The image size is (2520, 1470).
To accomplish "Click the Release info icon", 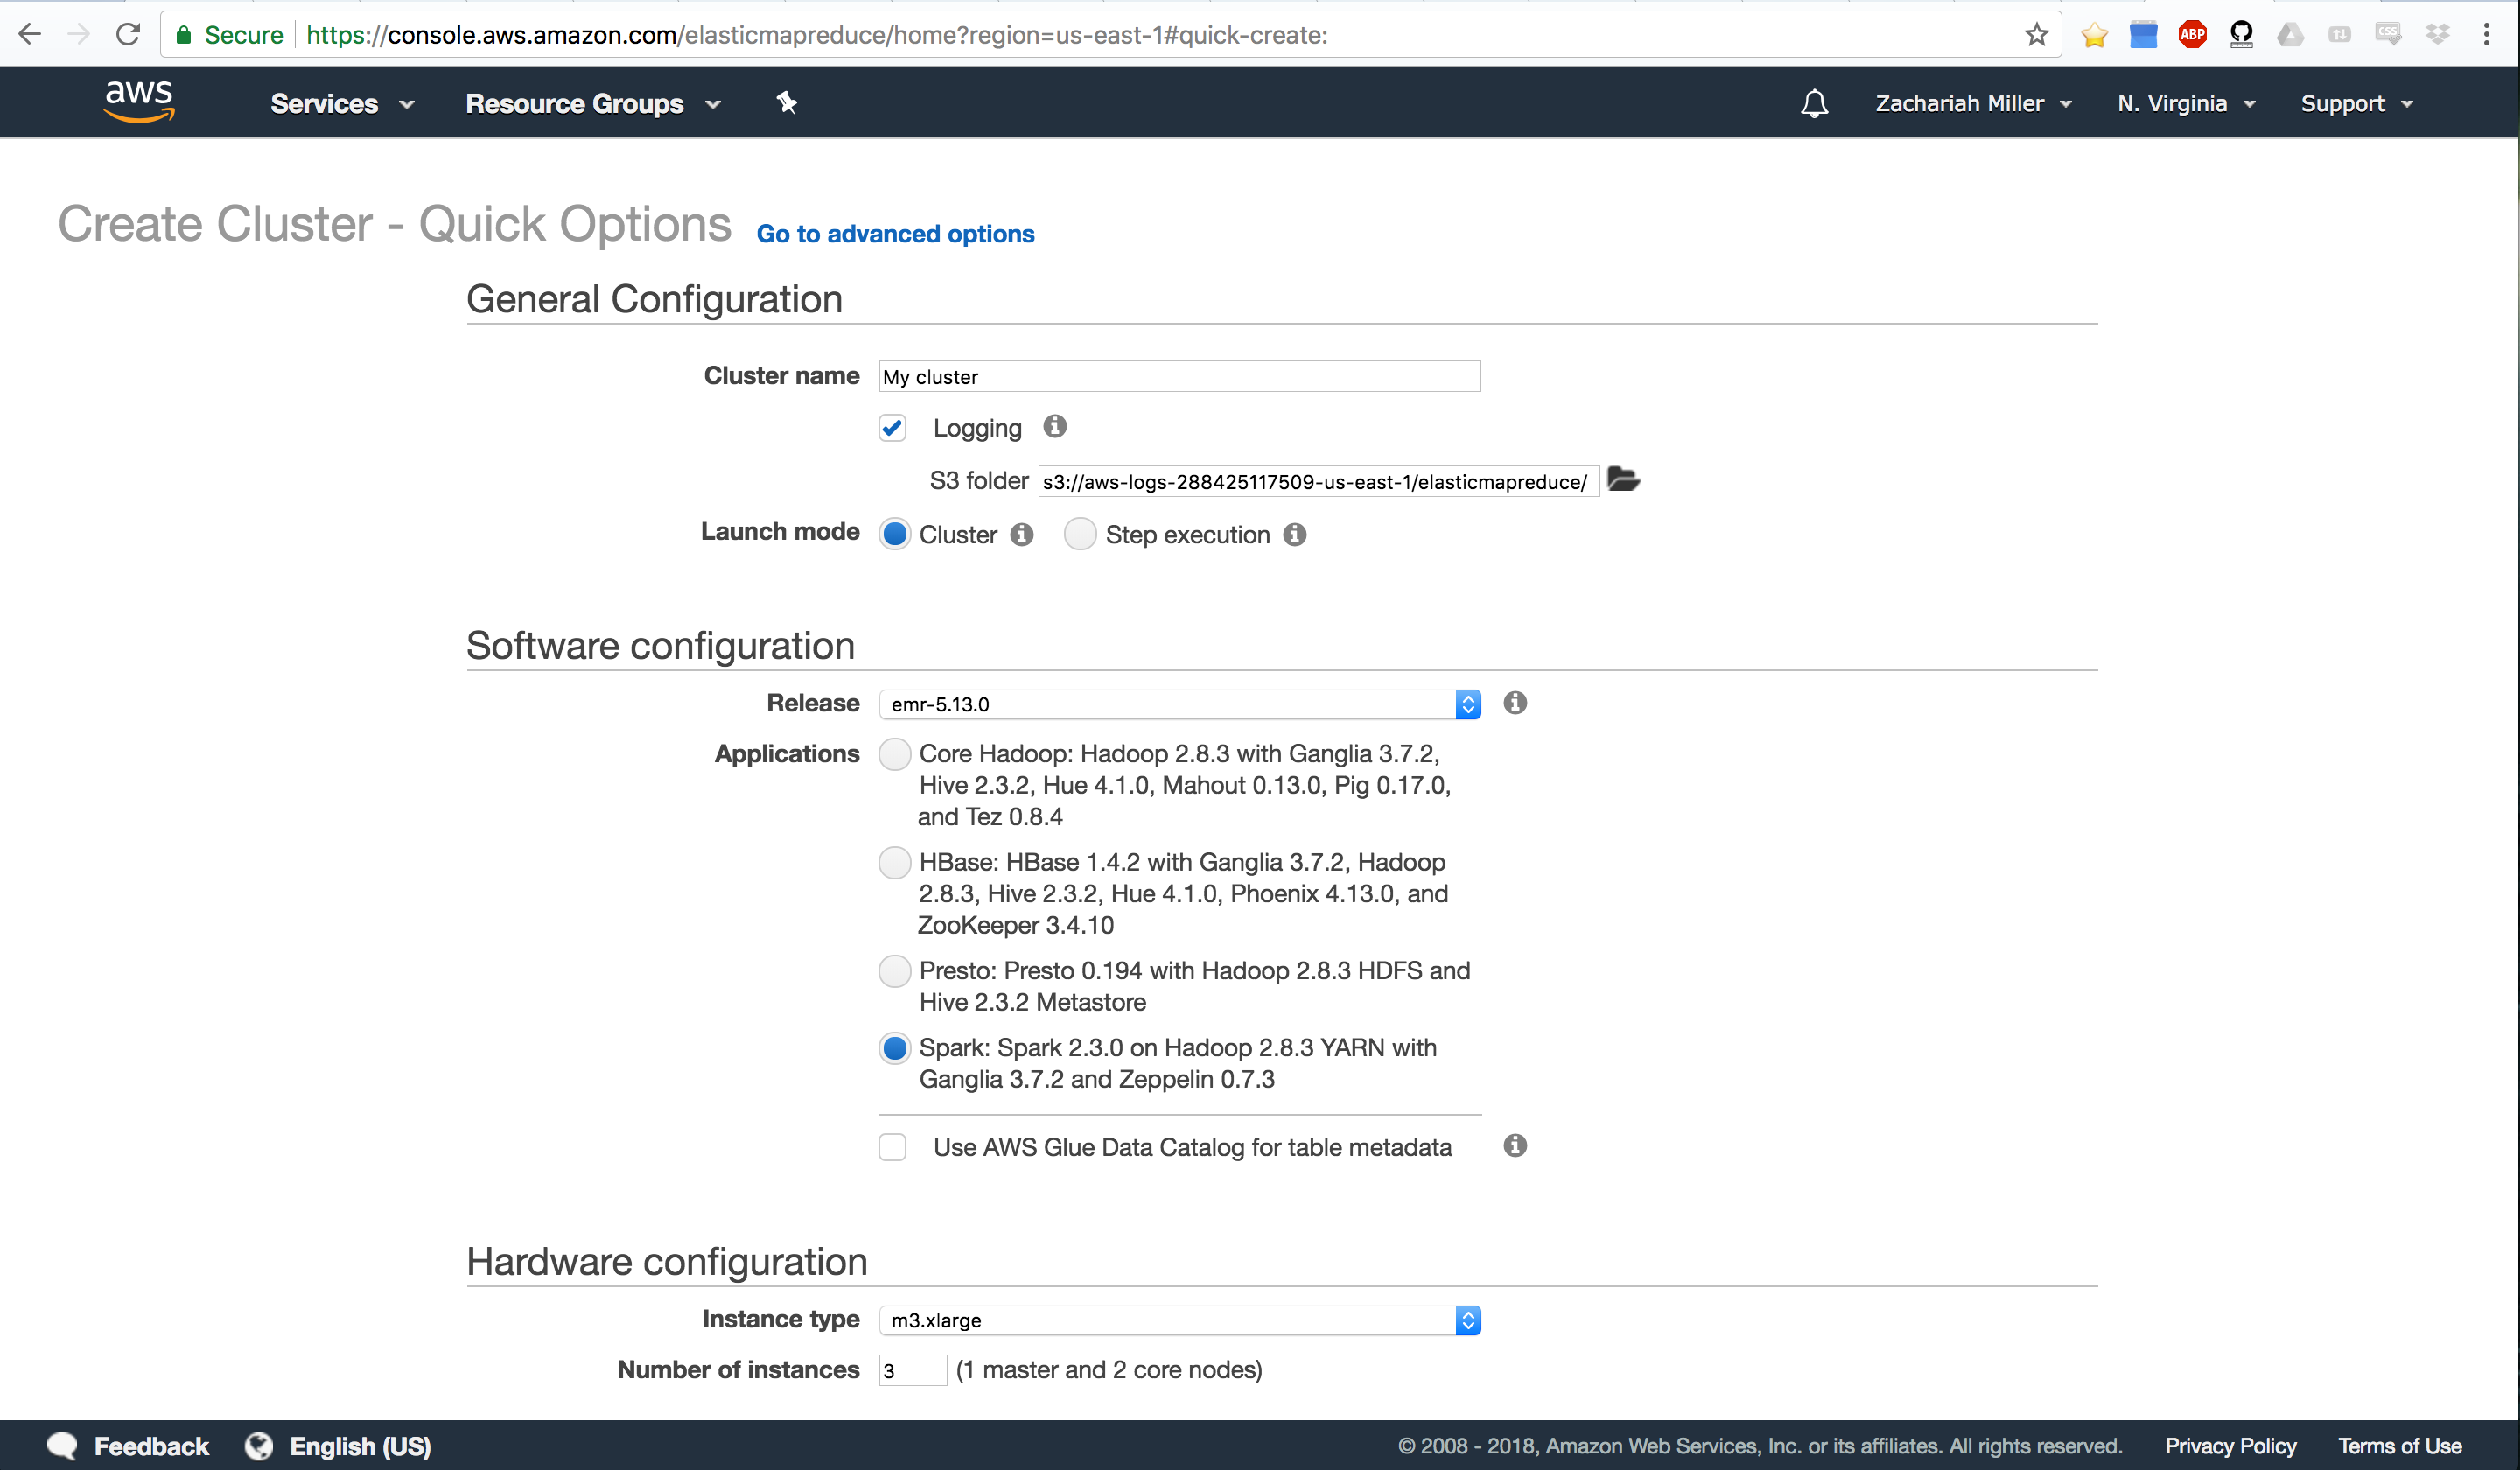I will point(1515,703).
